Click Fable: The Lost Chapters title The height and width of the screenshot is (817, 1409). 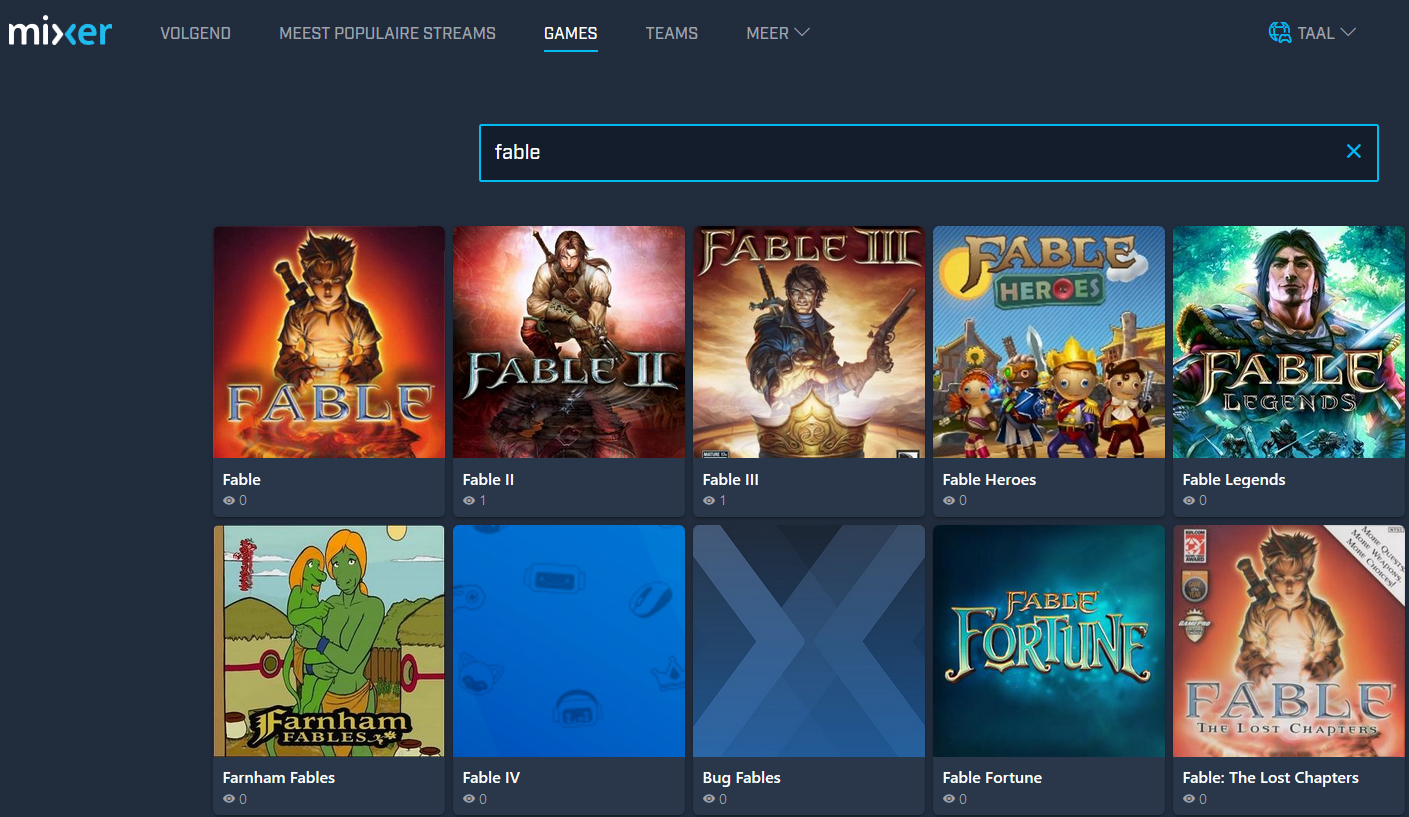(1271, 777)
